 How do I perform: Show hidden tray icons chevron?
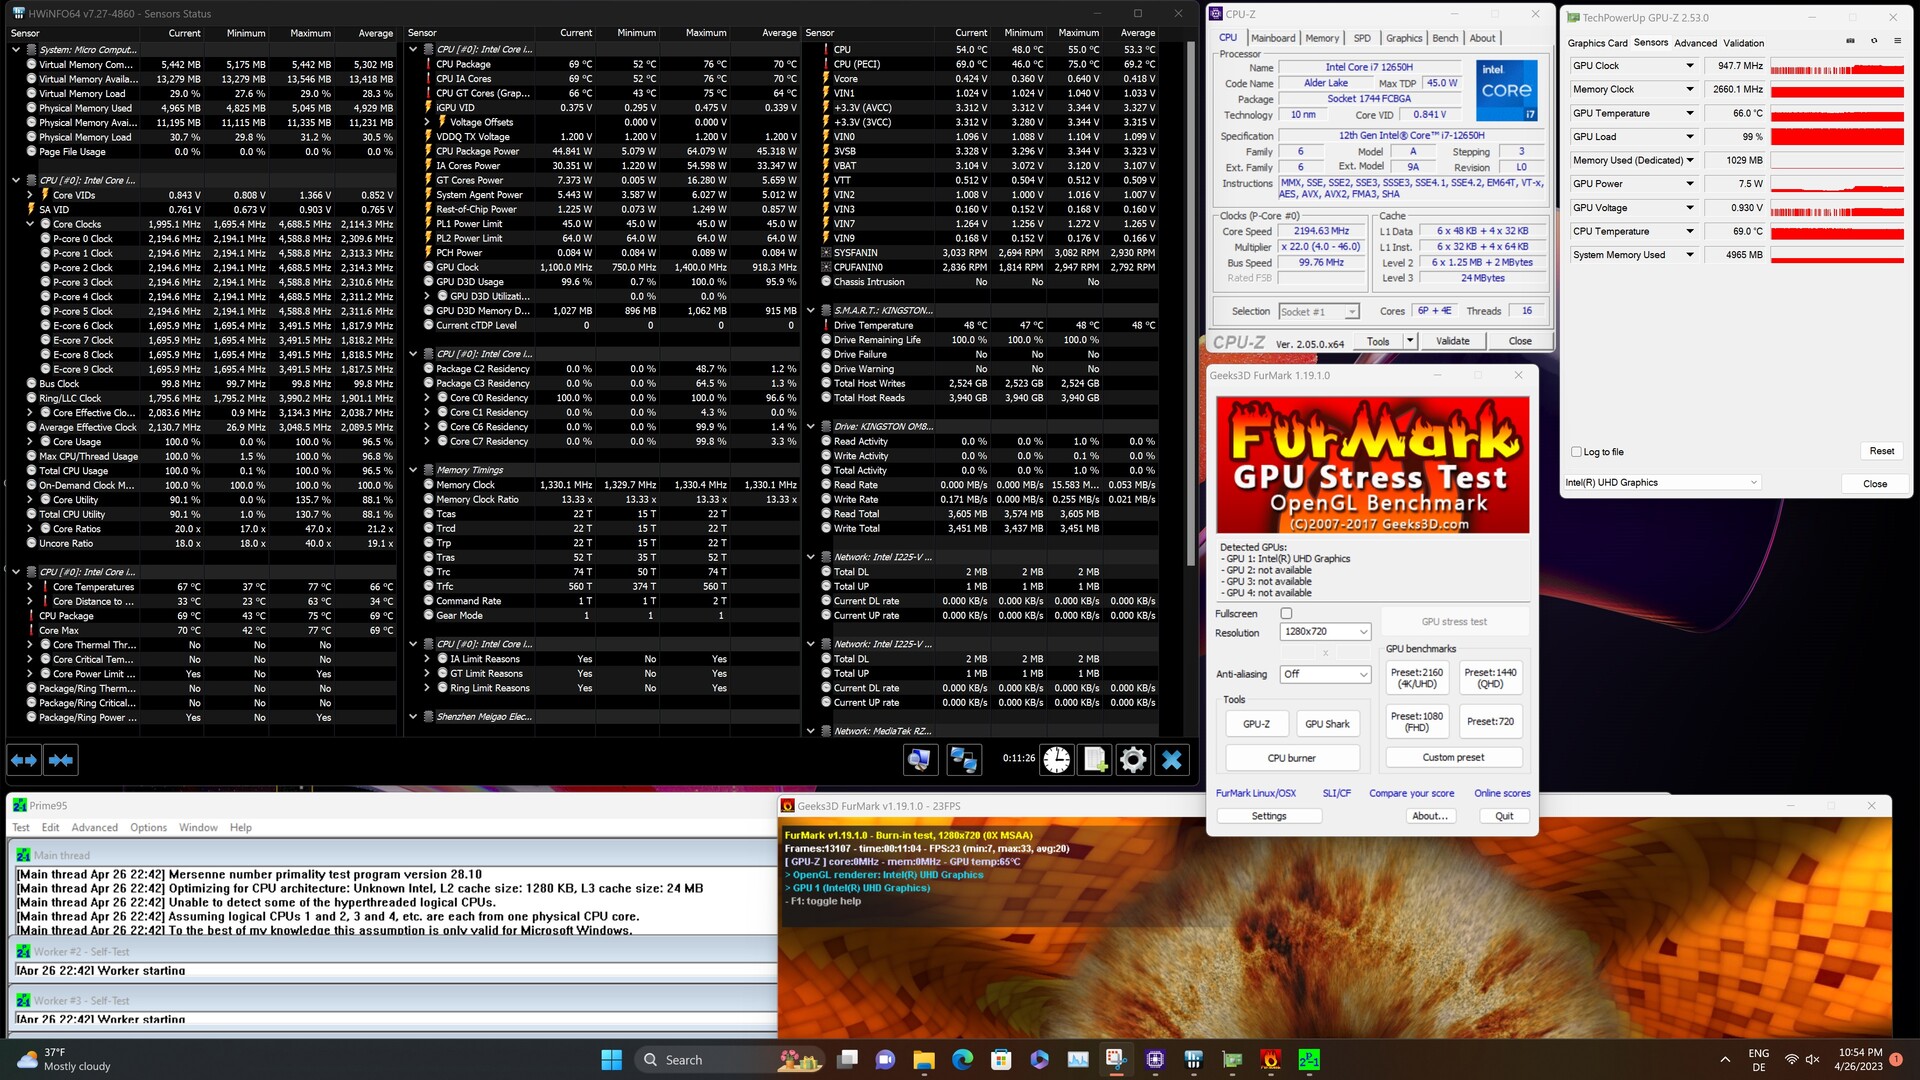[1725, 1059]
